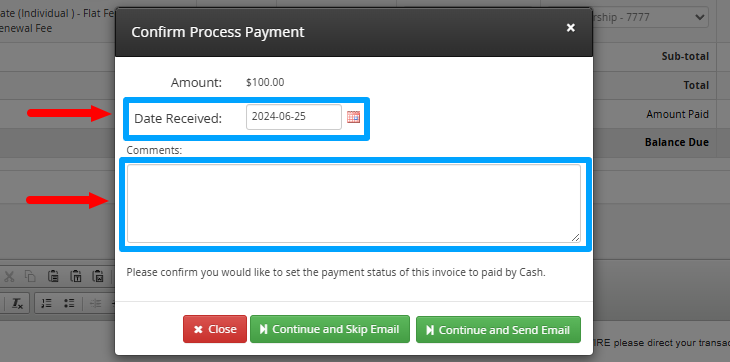Choose Continue and Send Email
This screenshot has height=362, width=730.
tap(498, 330)
